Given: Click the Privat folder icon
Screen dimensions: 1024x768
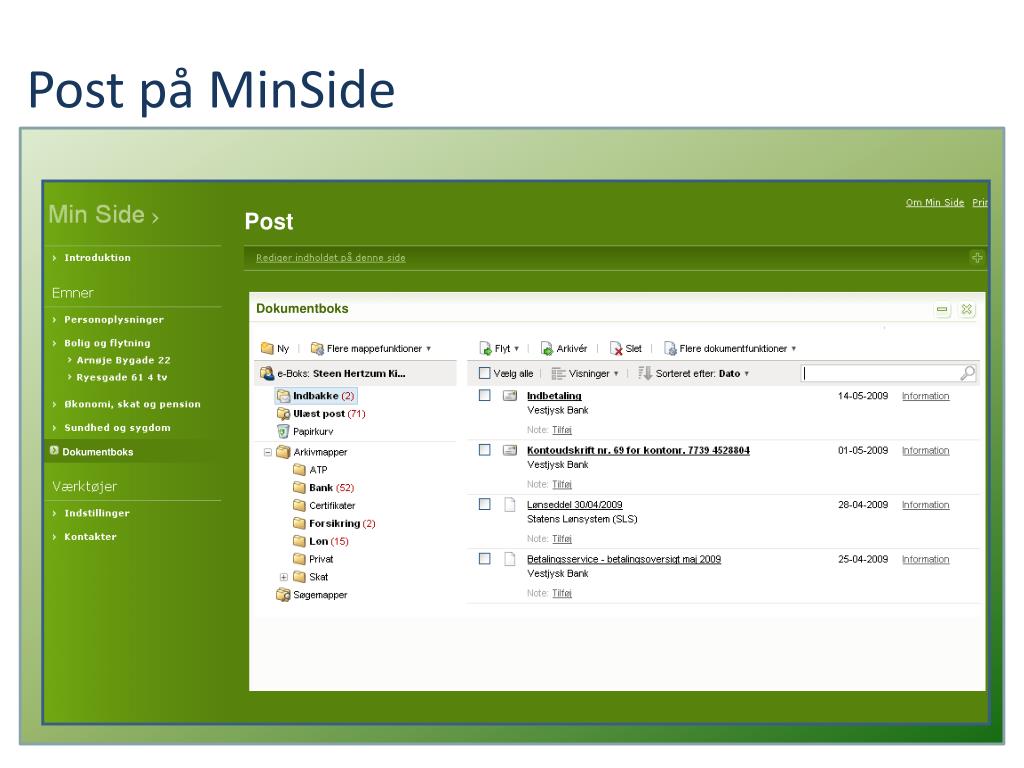Looking at the screenshot, I should 300,558.
